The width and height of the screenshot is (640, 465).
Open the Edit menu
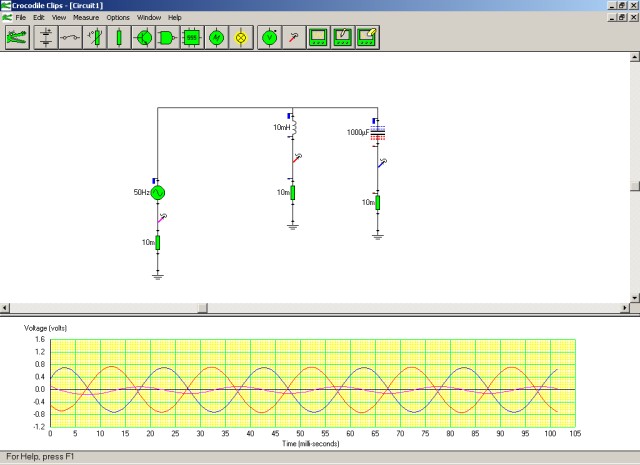pyautogui.click(x=39, y=18)
